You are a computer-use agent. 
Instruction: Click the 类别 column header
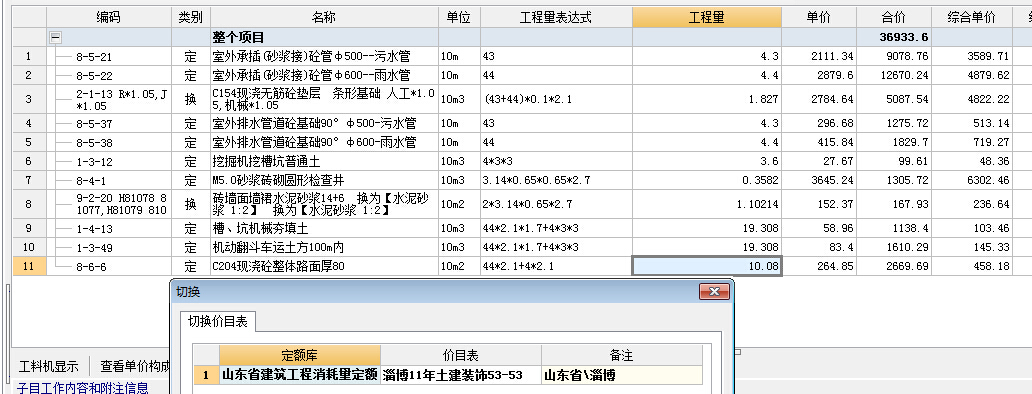190,18
